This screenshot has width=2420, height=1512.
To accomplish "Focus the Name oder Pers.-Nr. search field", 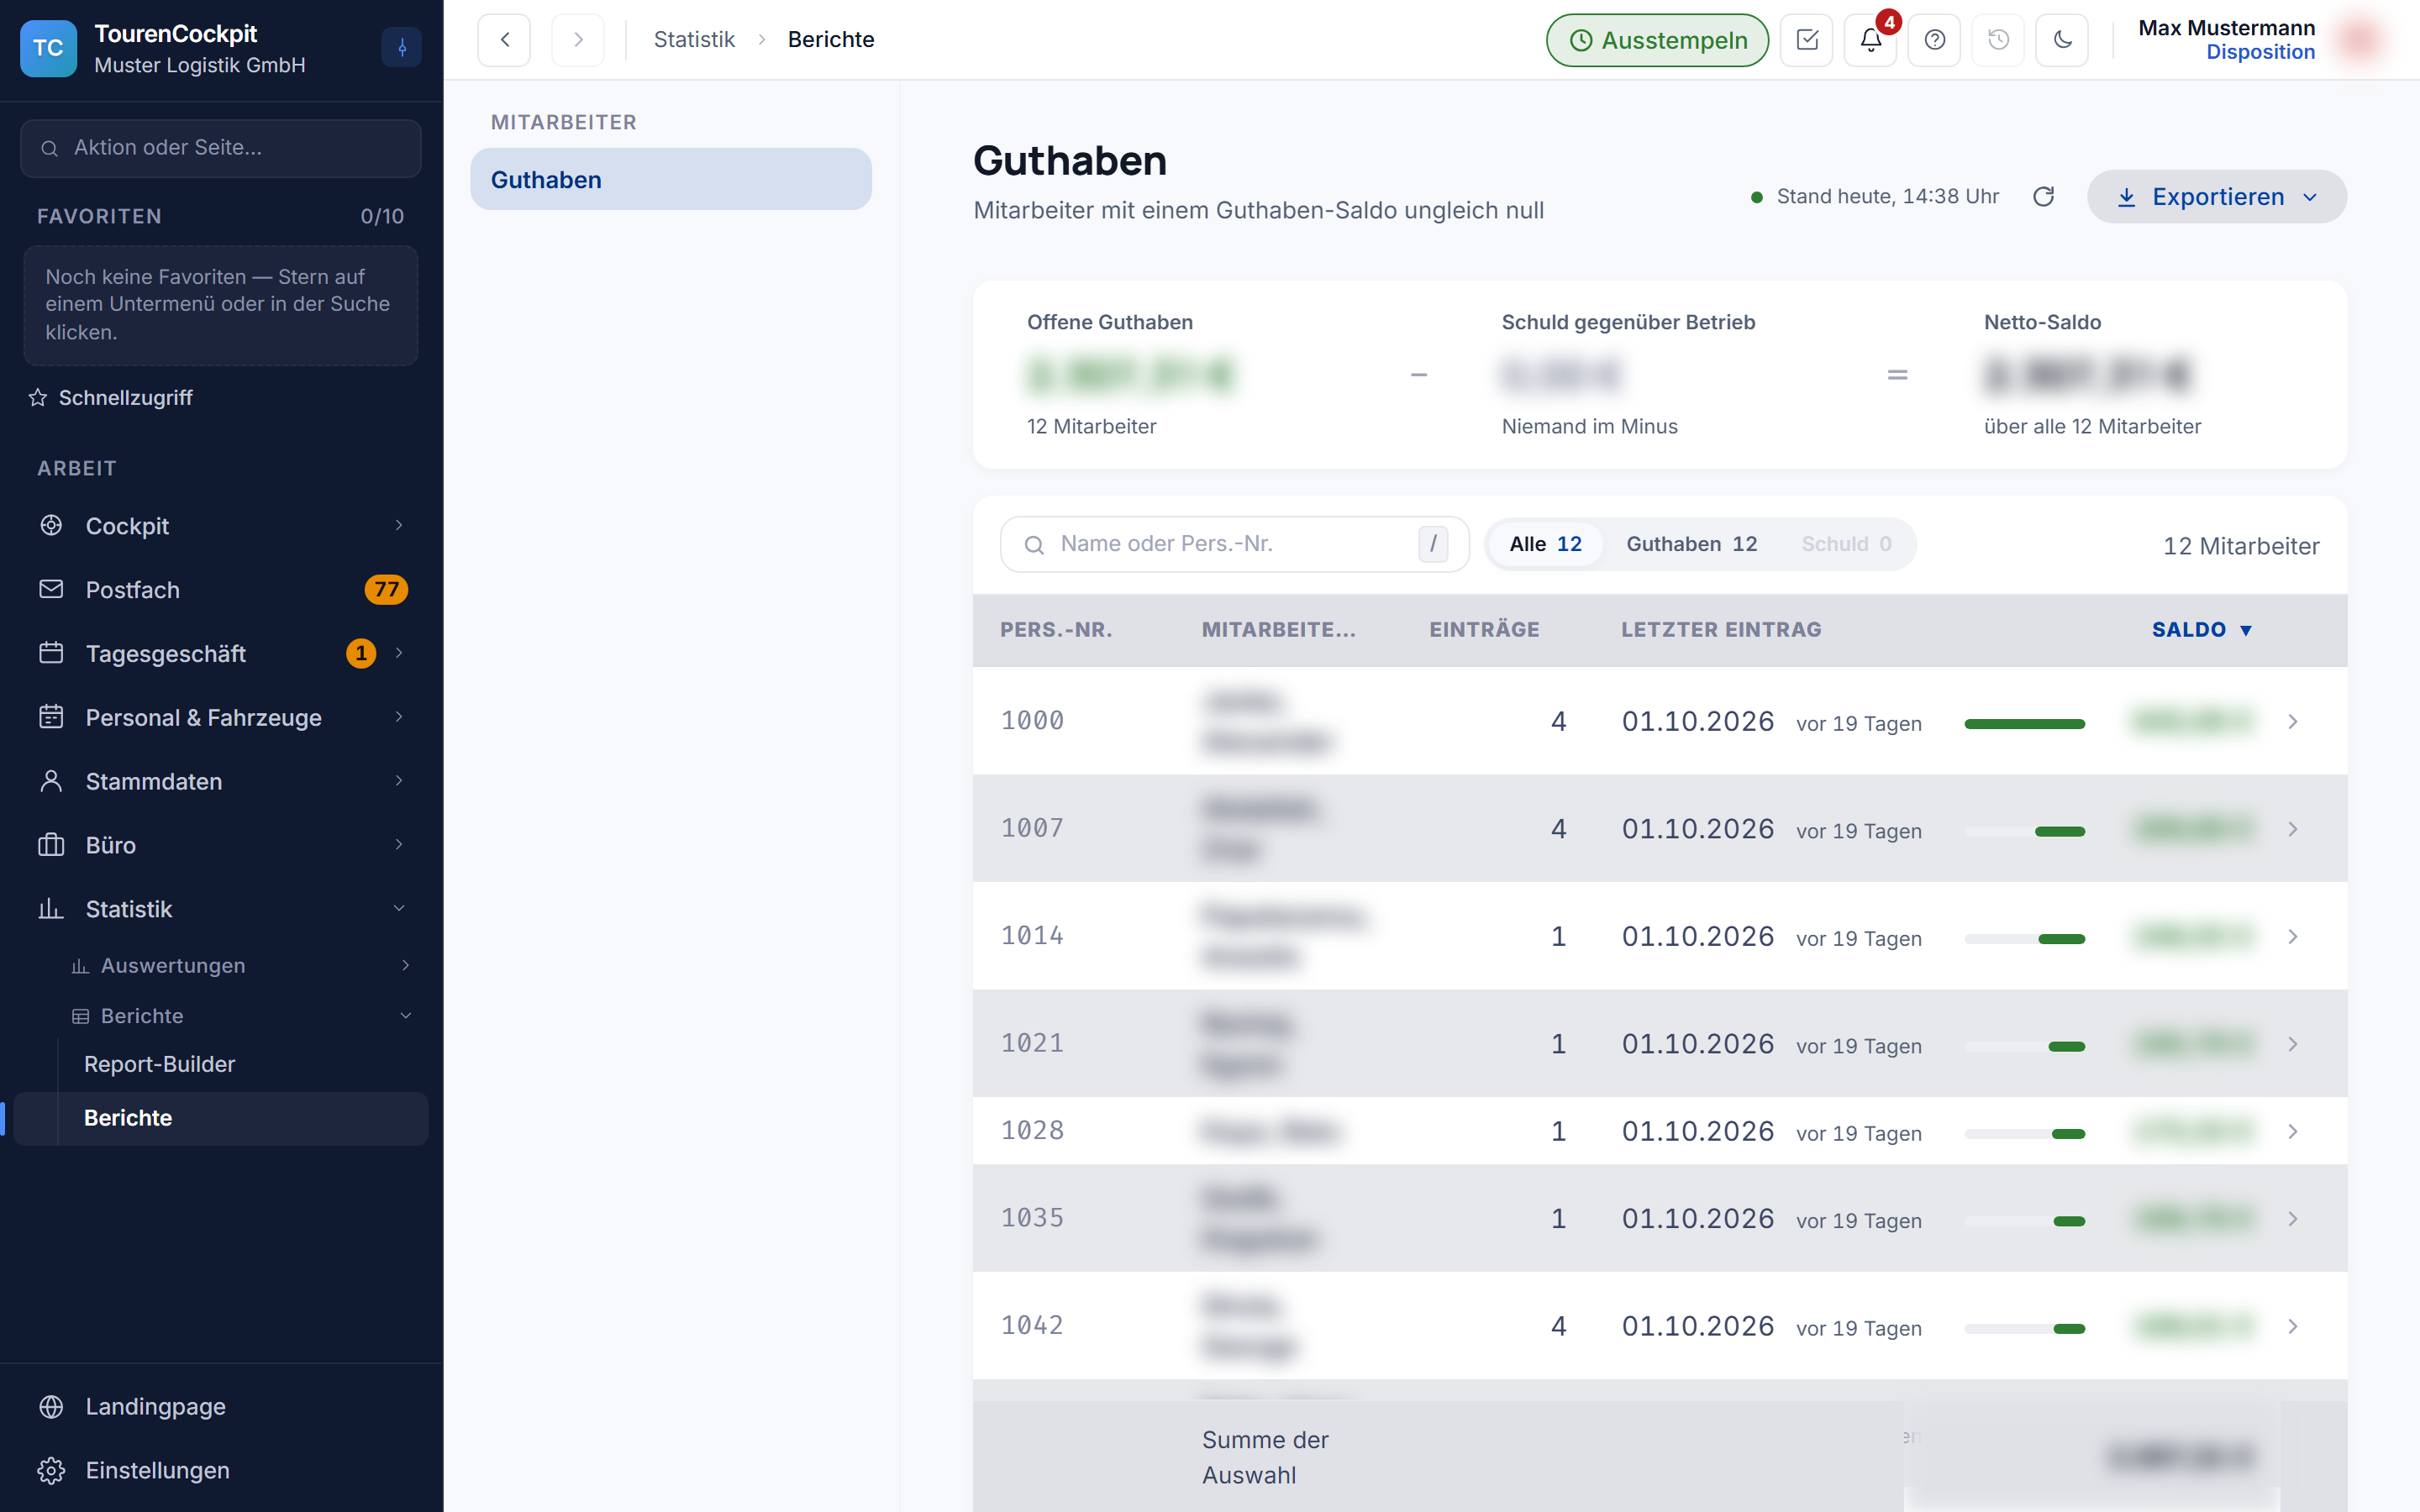I will point(1235,544).
